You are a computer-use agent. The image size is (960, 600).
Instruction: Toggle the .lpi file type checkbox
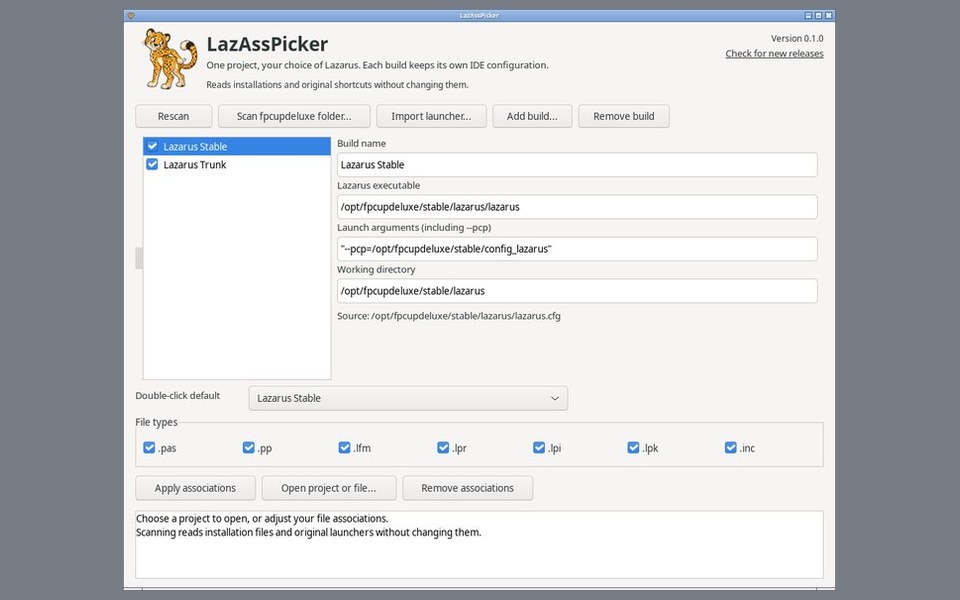point(539,448)
